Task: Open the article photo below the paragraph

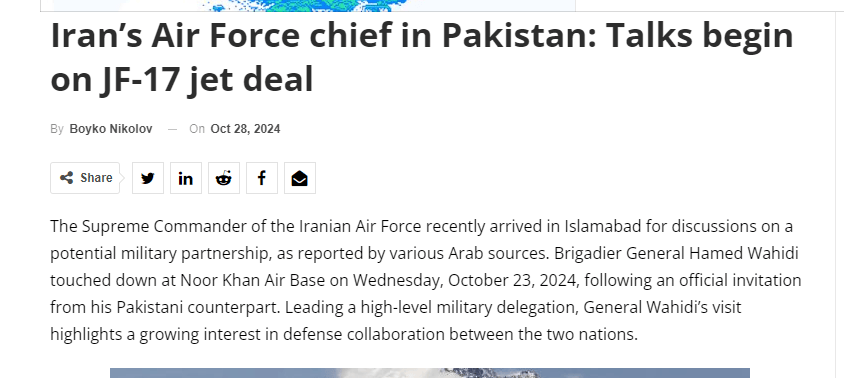Action: point(430,373)
